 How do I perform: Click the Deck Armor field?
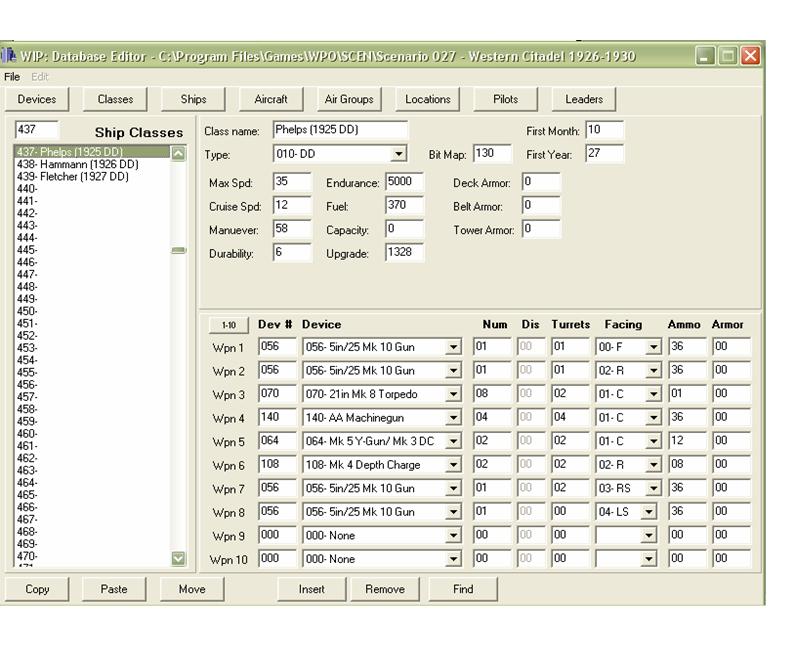[x=541, y=182]
